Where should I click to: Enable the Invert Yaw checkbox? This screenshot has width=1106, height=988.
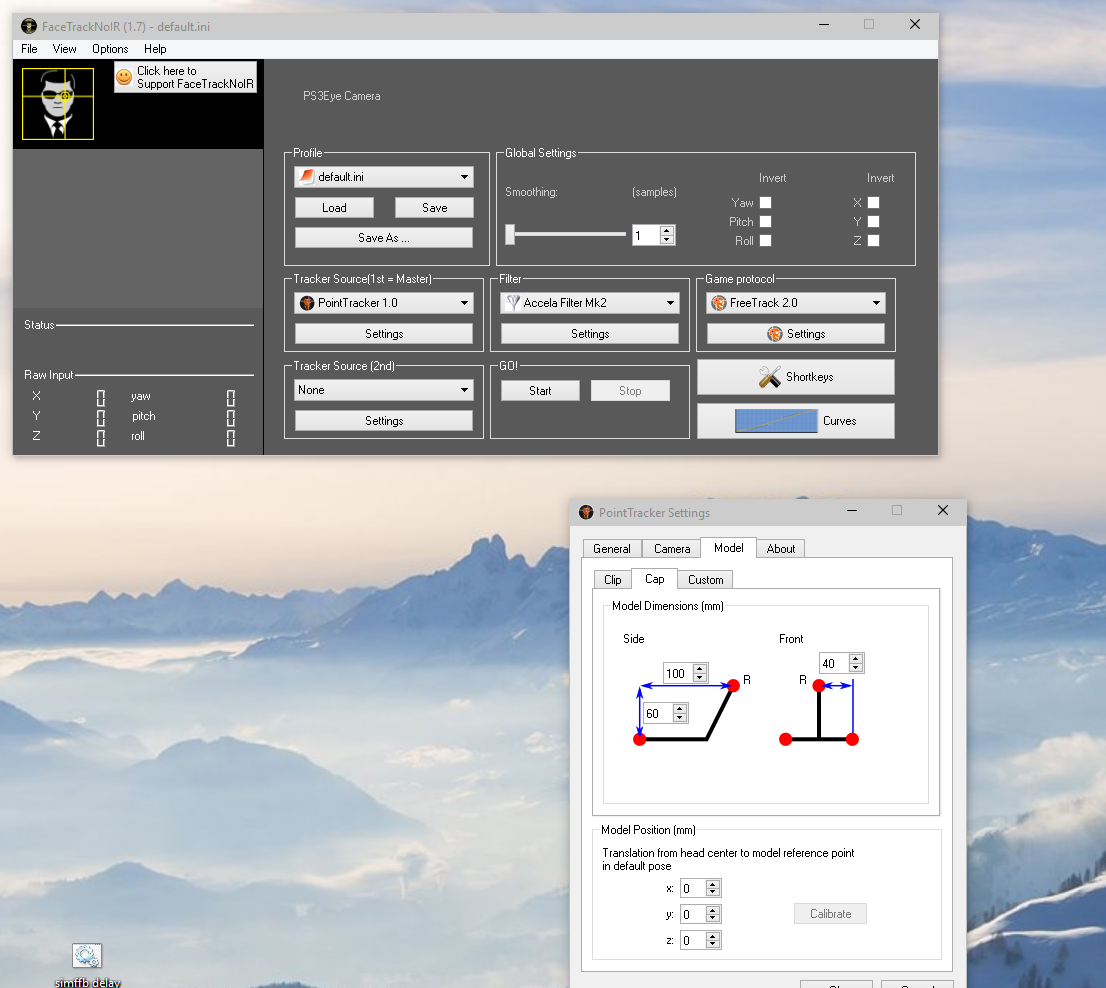[765, 203]
